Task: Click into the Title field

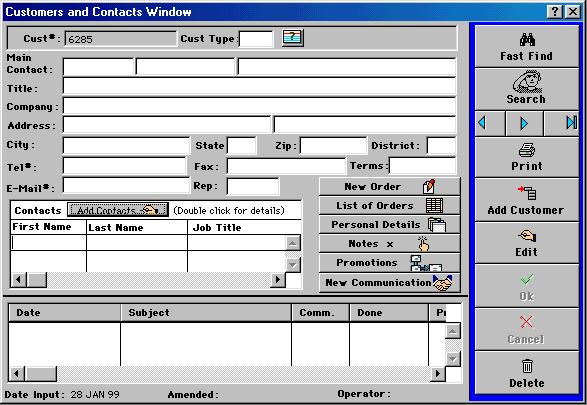Action: coord(259,86)
